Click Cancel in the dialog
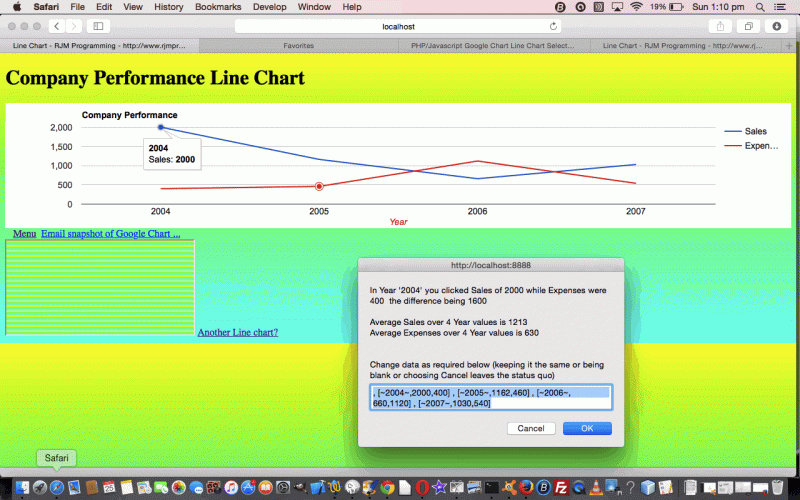800x500 pixels. tap(531, 429)
